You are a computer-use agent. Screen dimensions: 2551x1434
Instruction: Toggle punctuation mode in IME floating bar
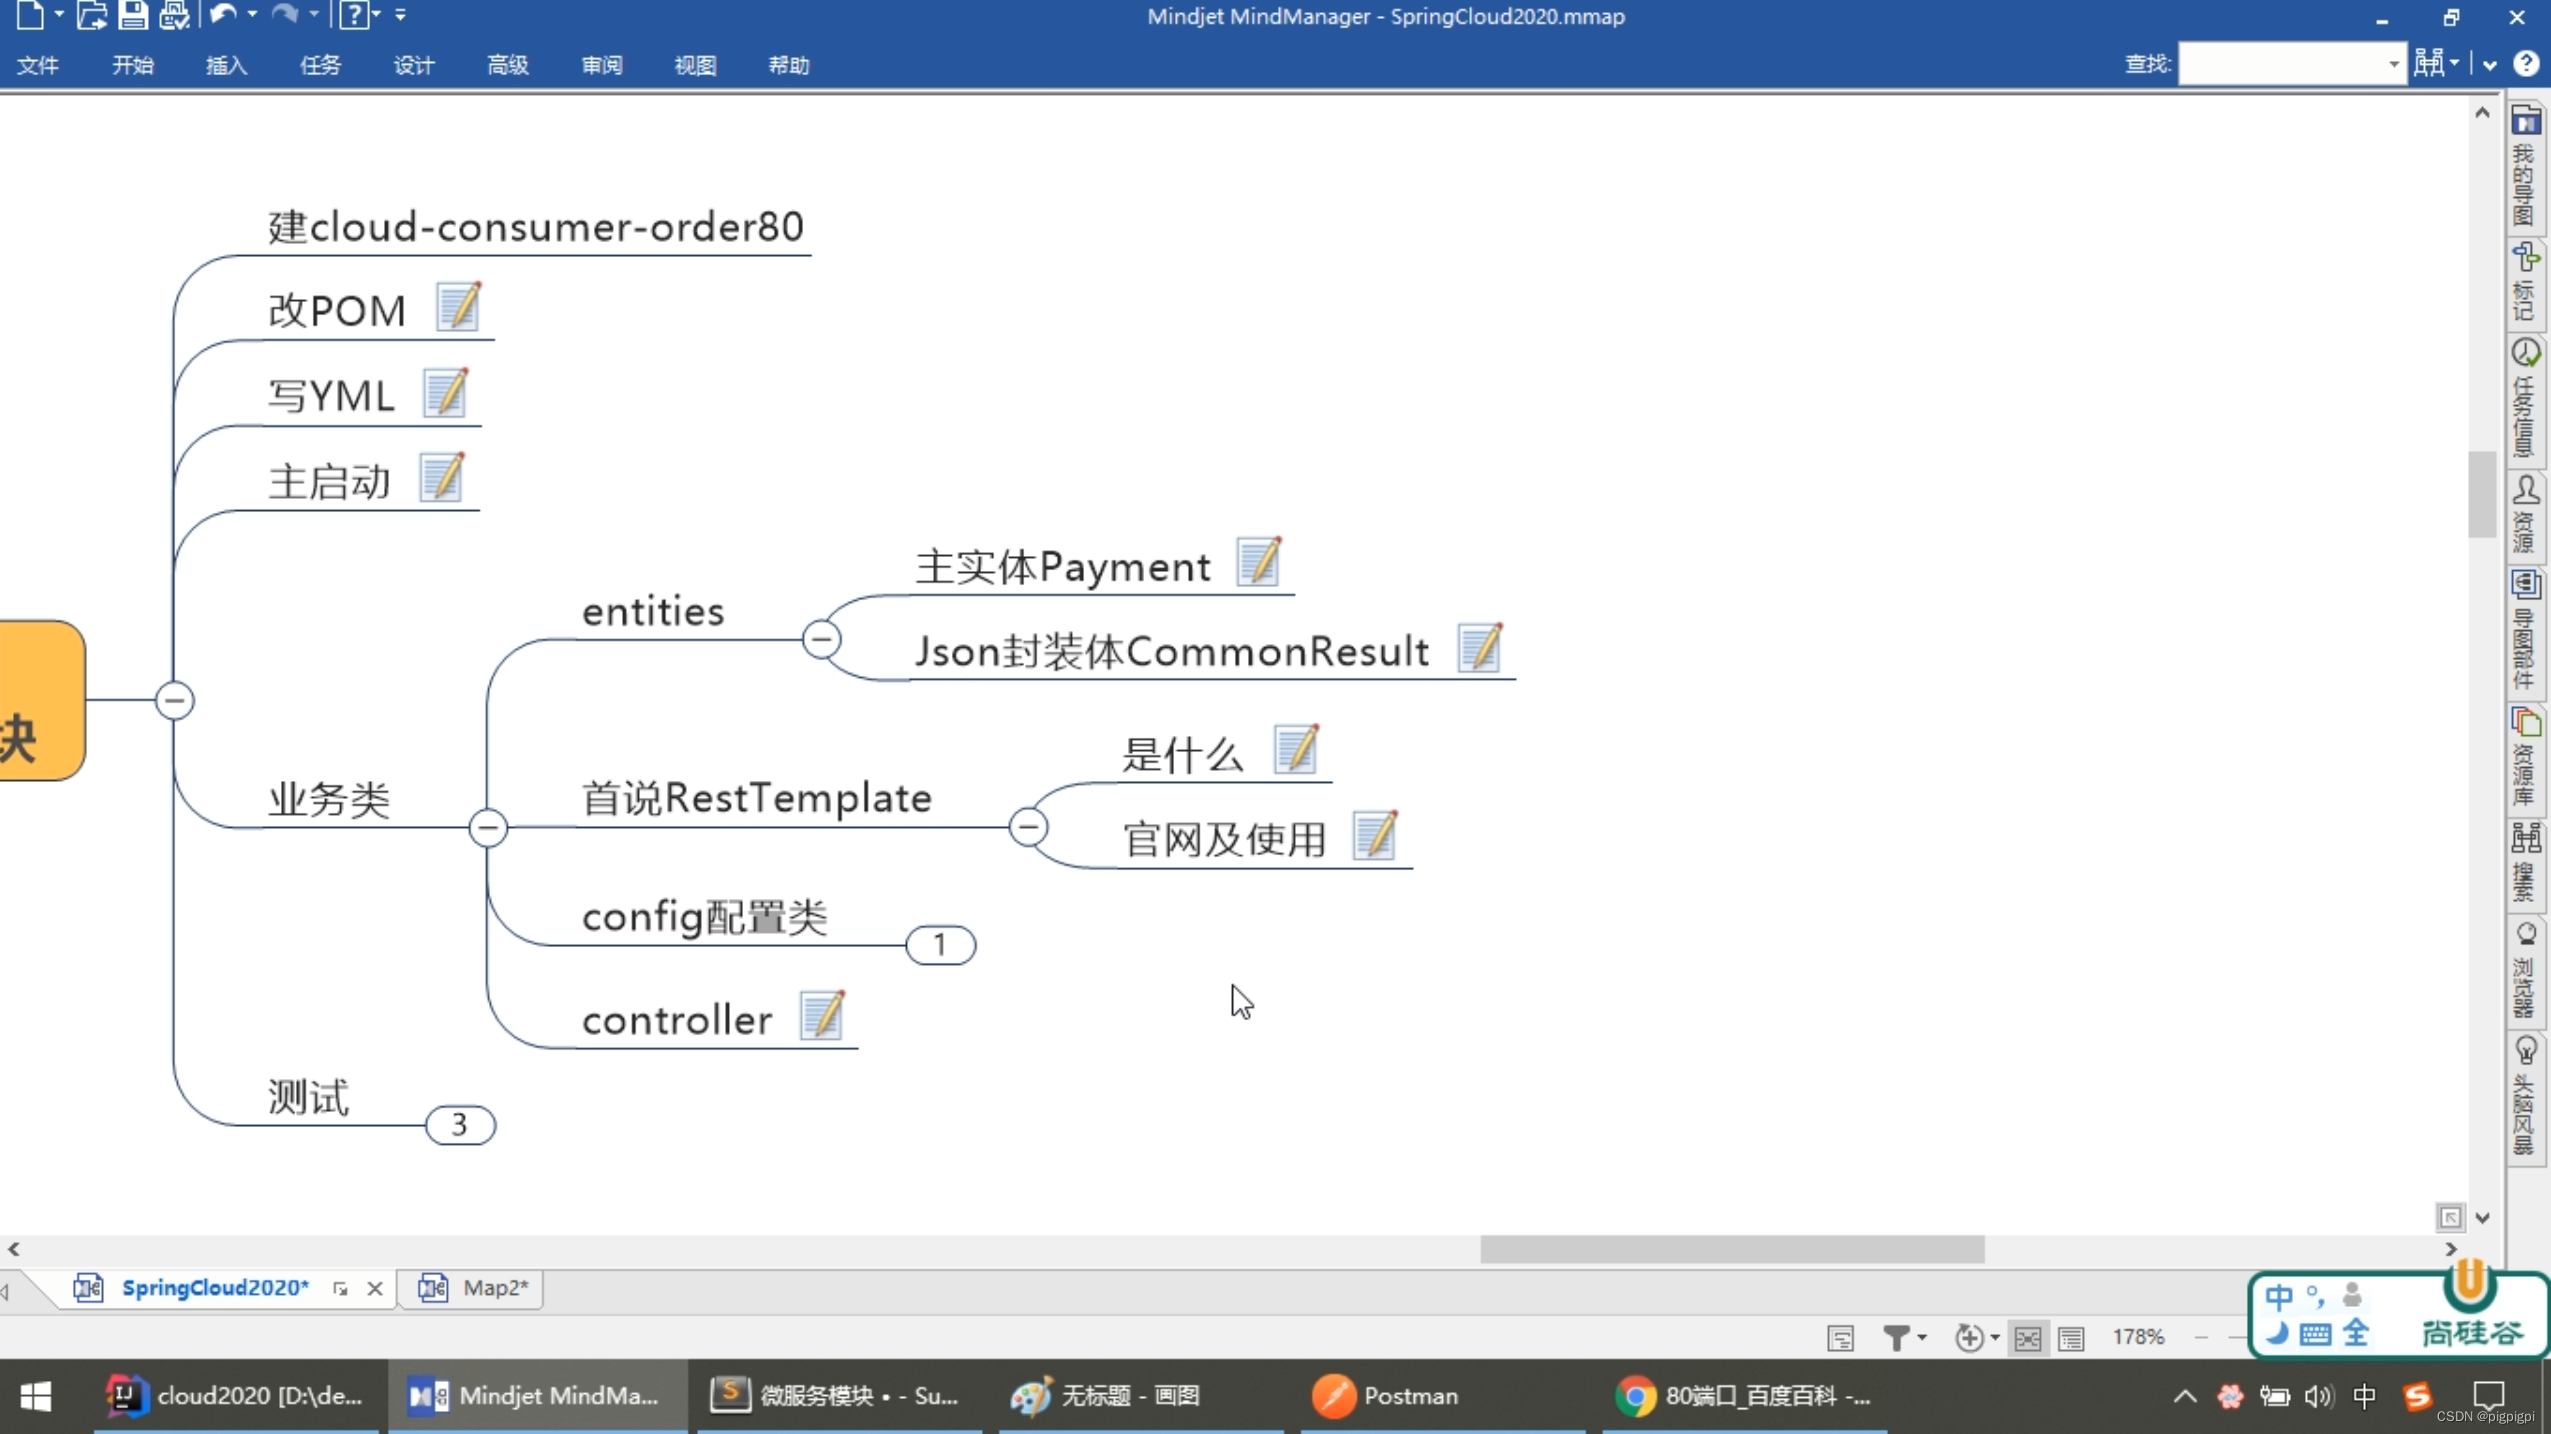[2315, 1297]
